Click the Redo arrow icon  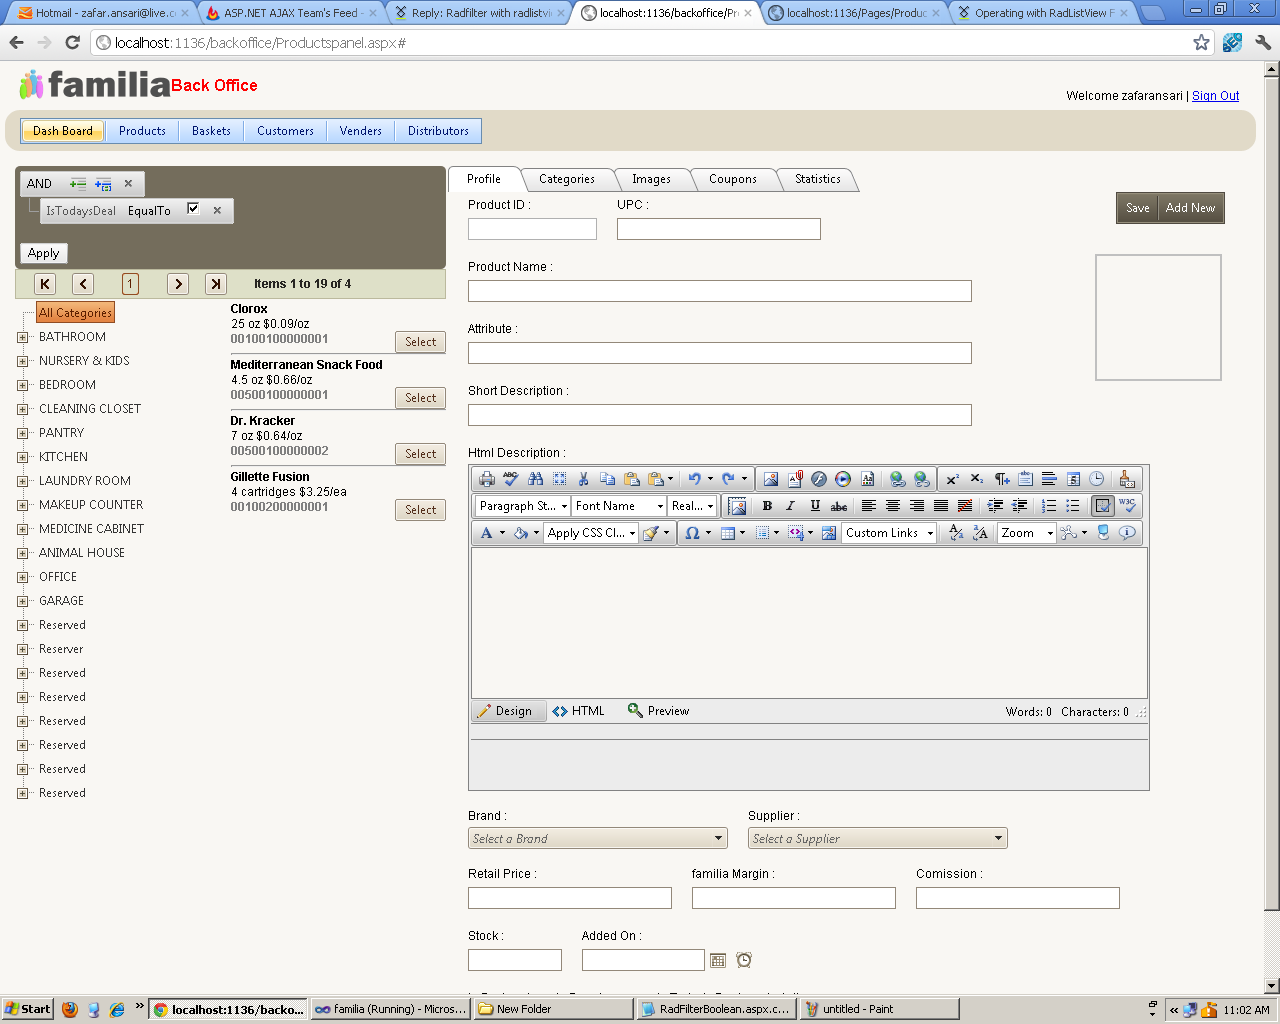tap(728, 479)
